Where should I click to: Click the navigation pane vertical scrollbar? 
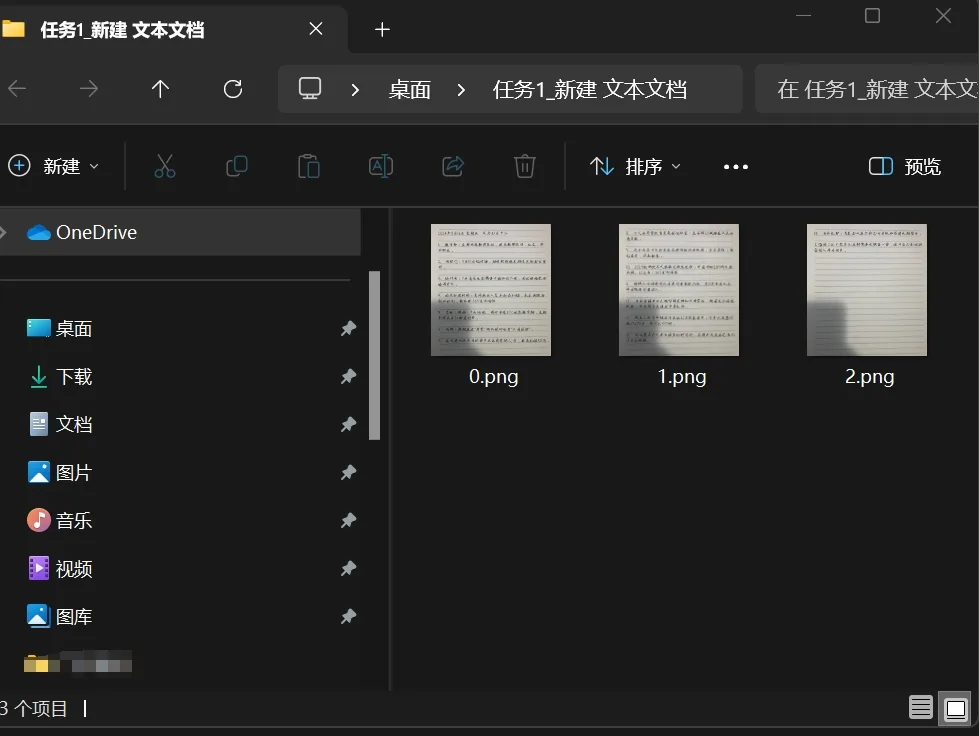tap(374, 355)
